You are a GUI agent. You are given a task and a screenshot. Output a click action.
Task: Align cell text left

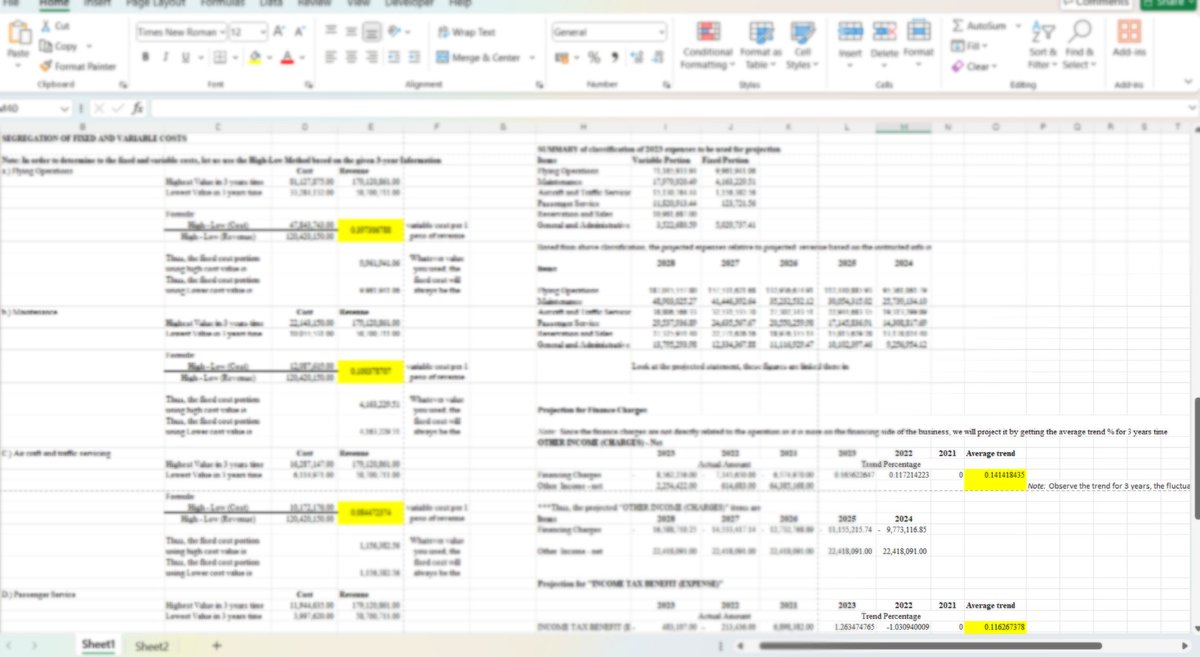[x=329, y=57]
